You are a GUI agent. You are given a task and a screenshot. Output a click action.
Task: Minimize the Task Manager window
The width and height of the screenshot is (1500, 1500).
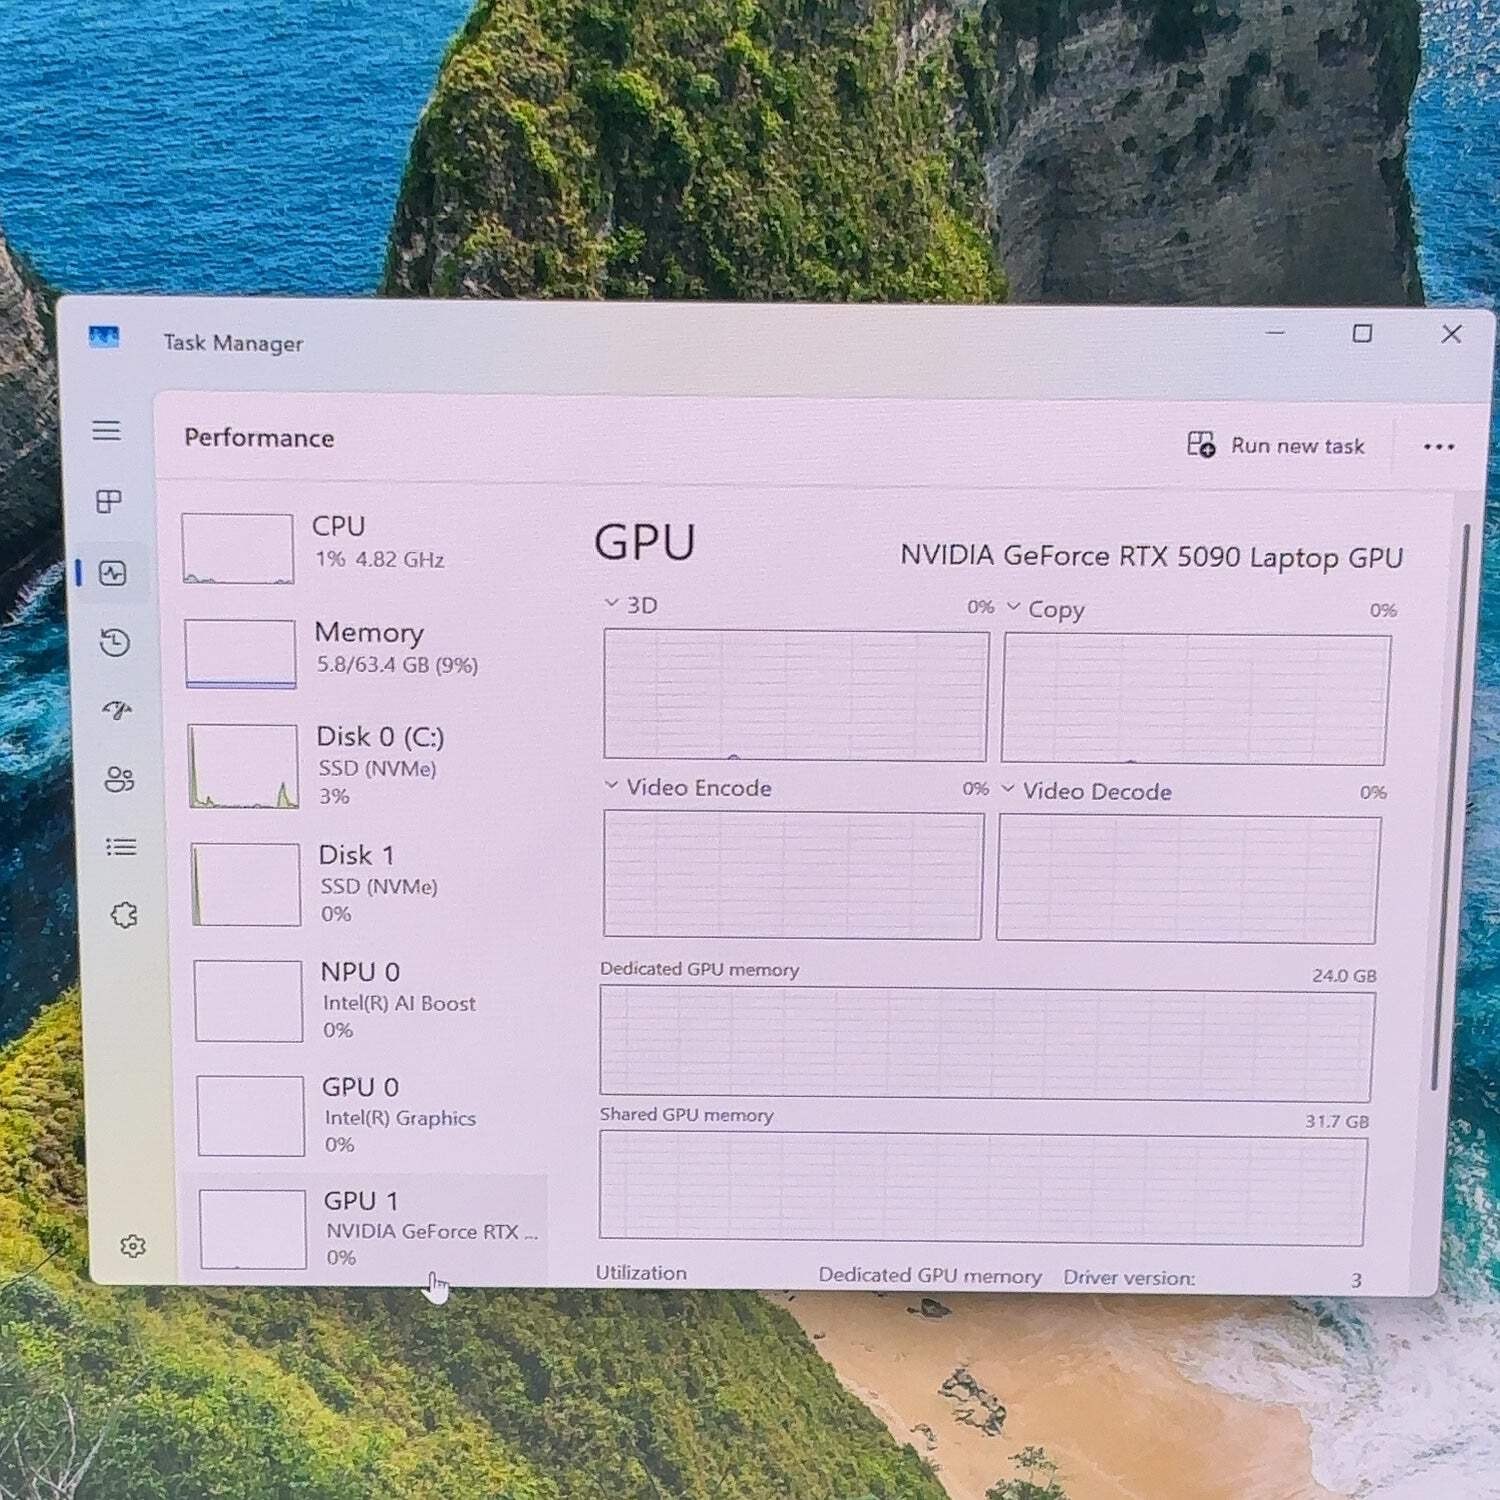pos(1275,332)
